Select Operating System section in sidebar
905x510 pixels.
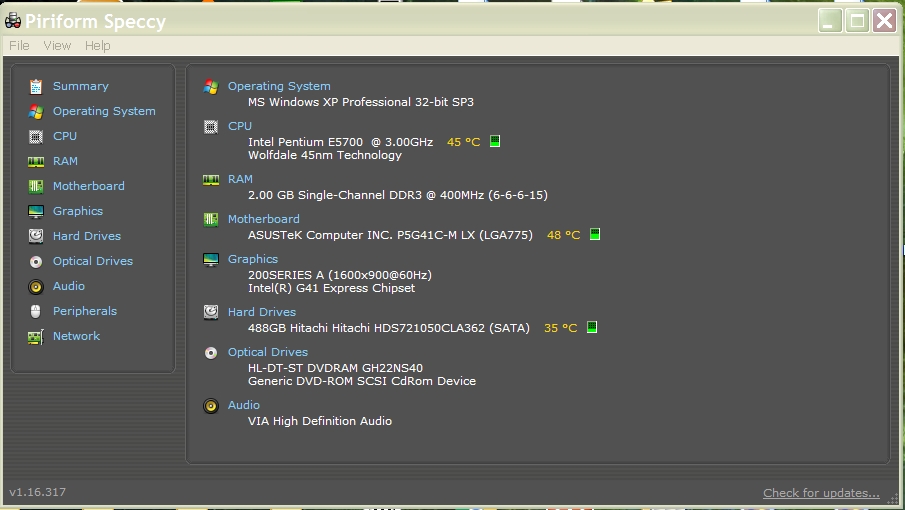[x=104, y=111]
